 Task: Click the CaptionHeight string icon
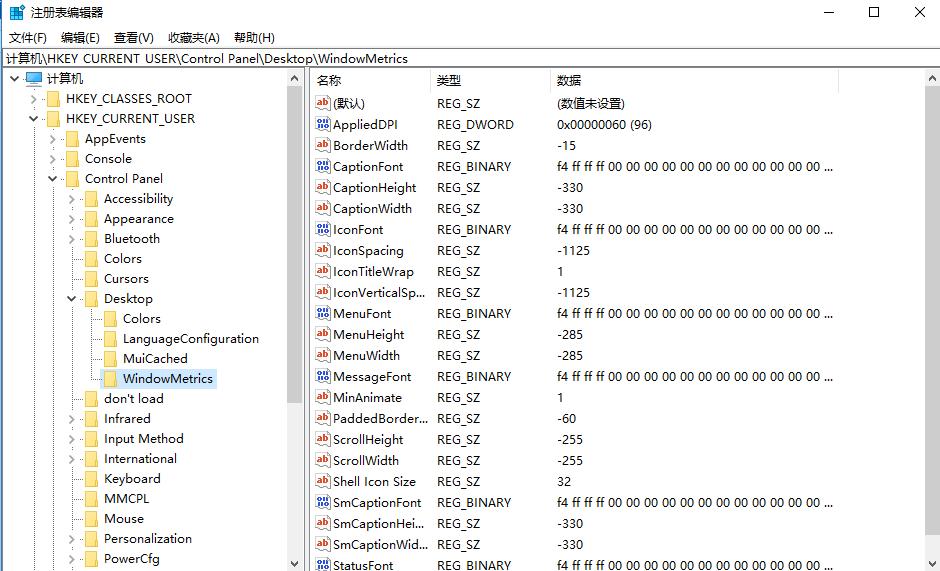point(323,187)
